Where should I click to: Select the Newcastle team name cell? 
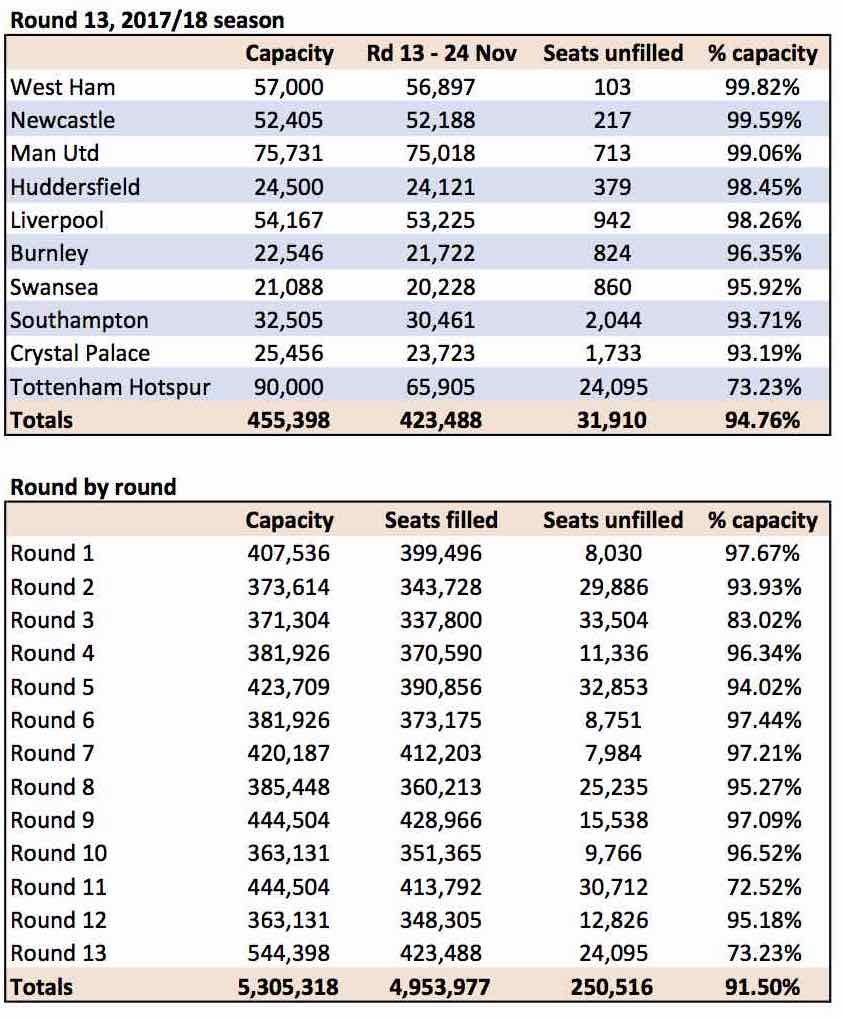click(63, 120)
